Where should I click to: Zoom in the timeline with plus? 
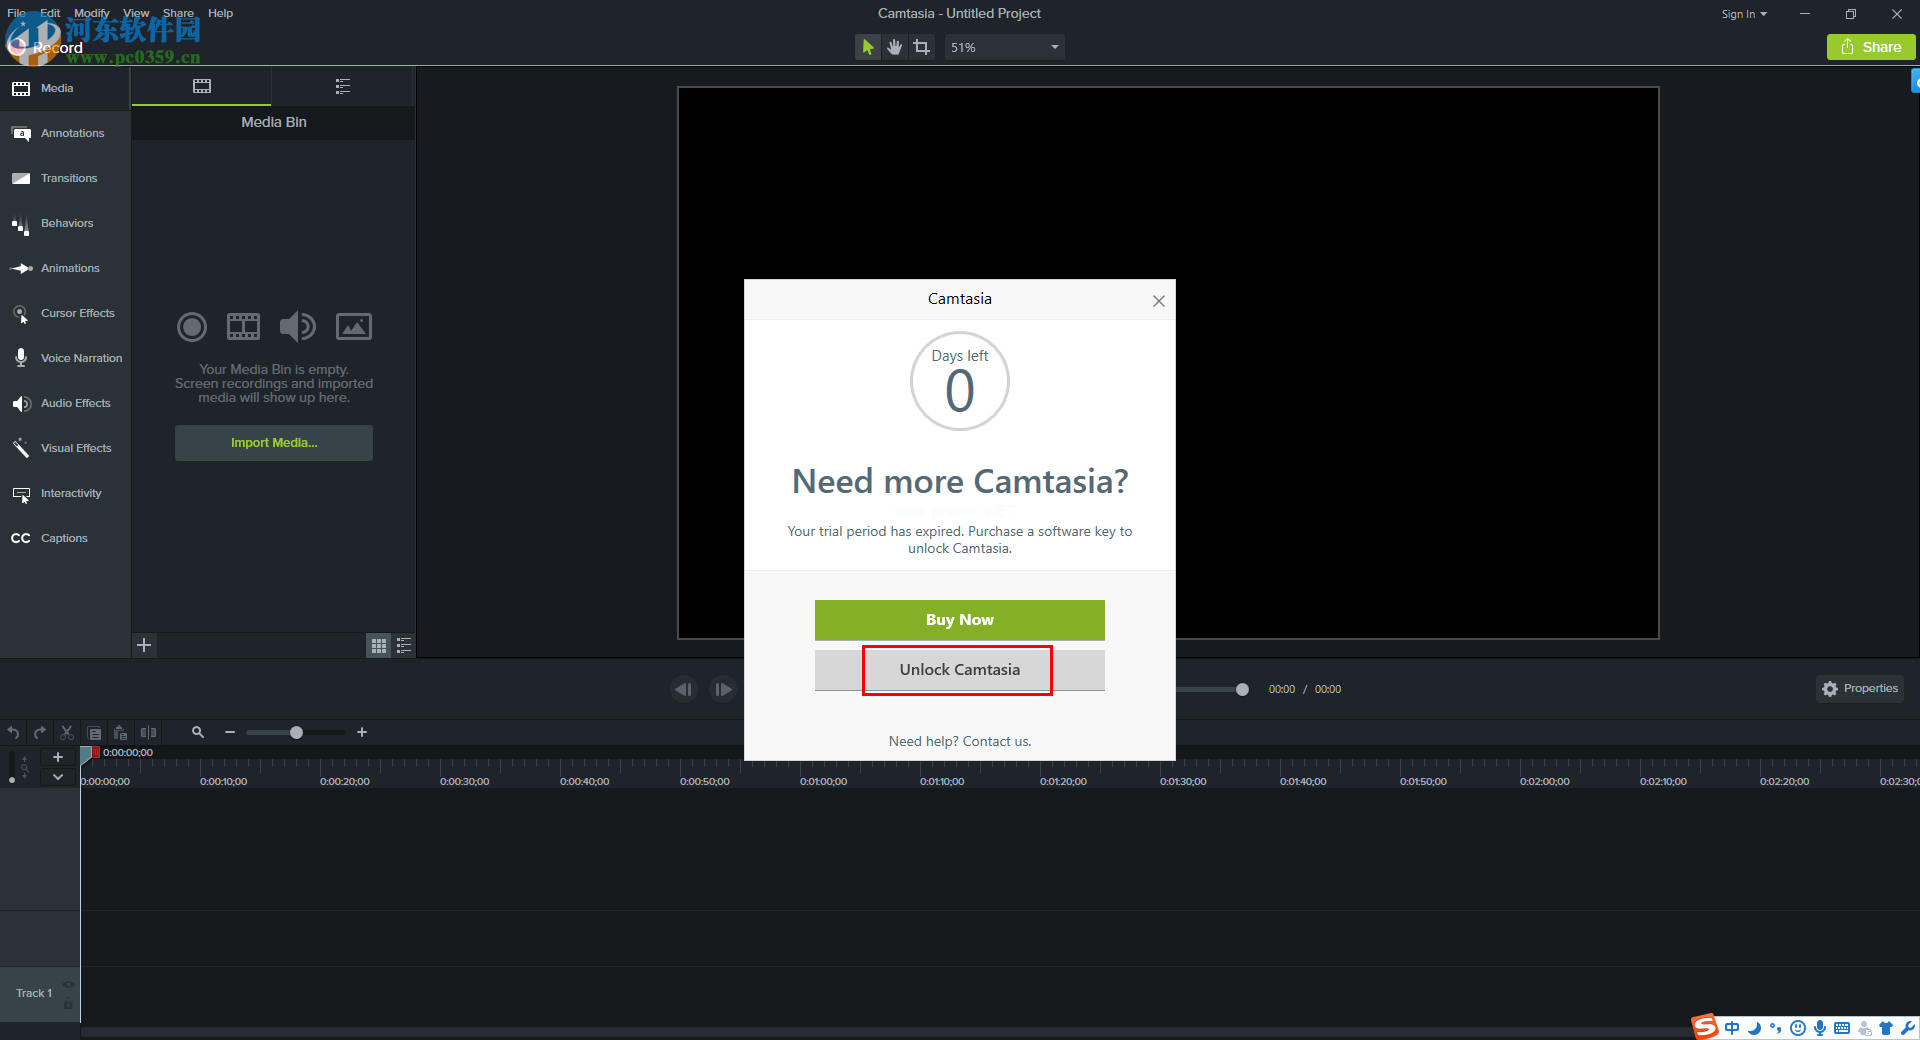point(362,733)
